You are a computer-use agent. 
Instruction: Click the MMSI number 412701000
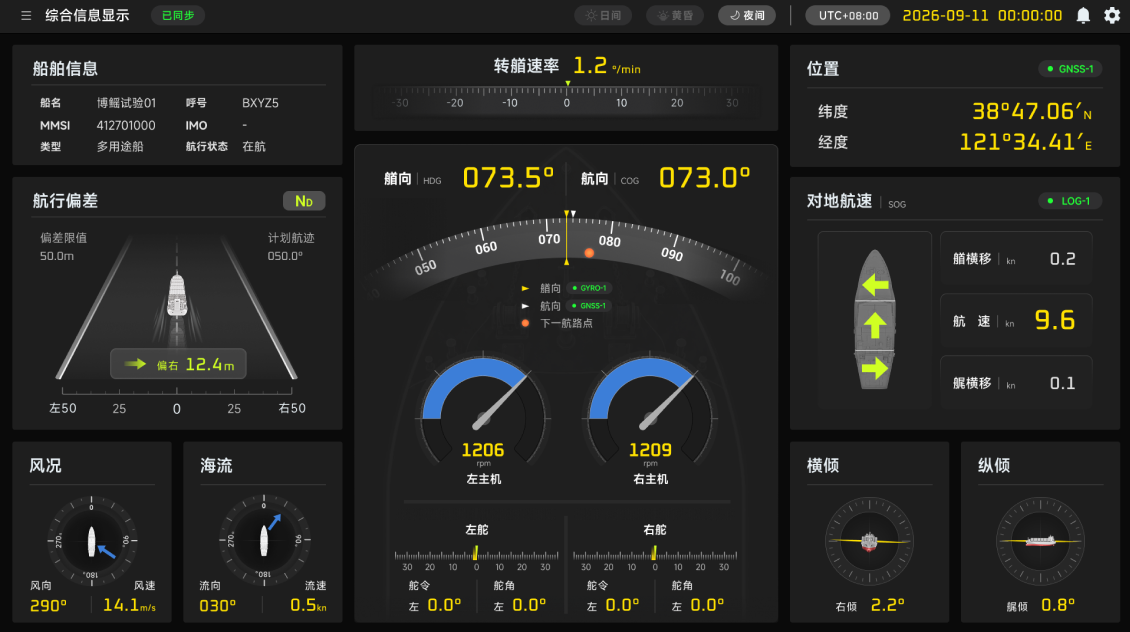coord(126,125)
